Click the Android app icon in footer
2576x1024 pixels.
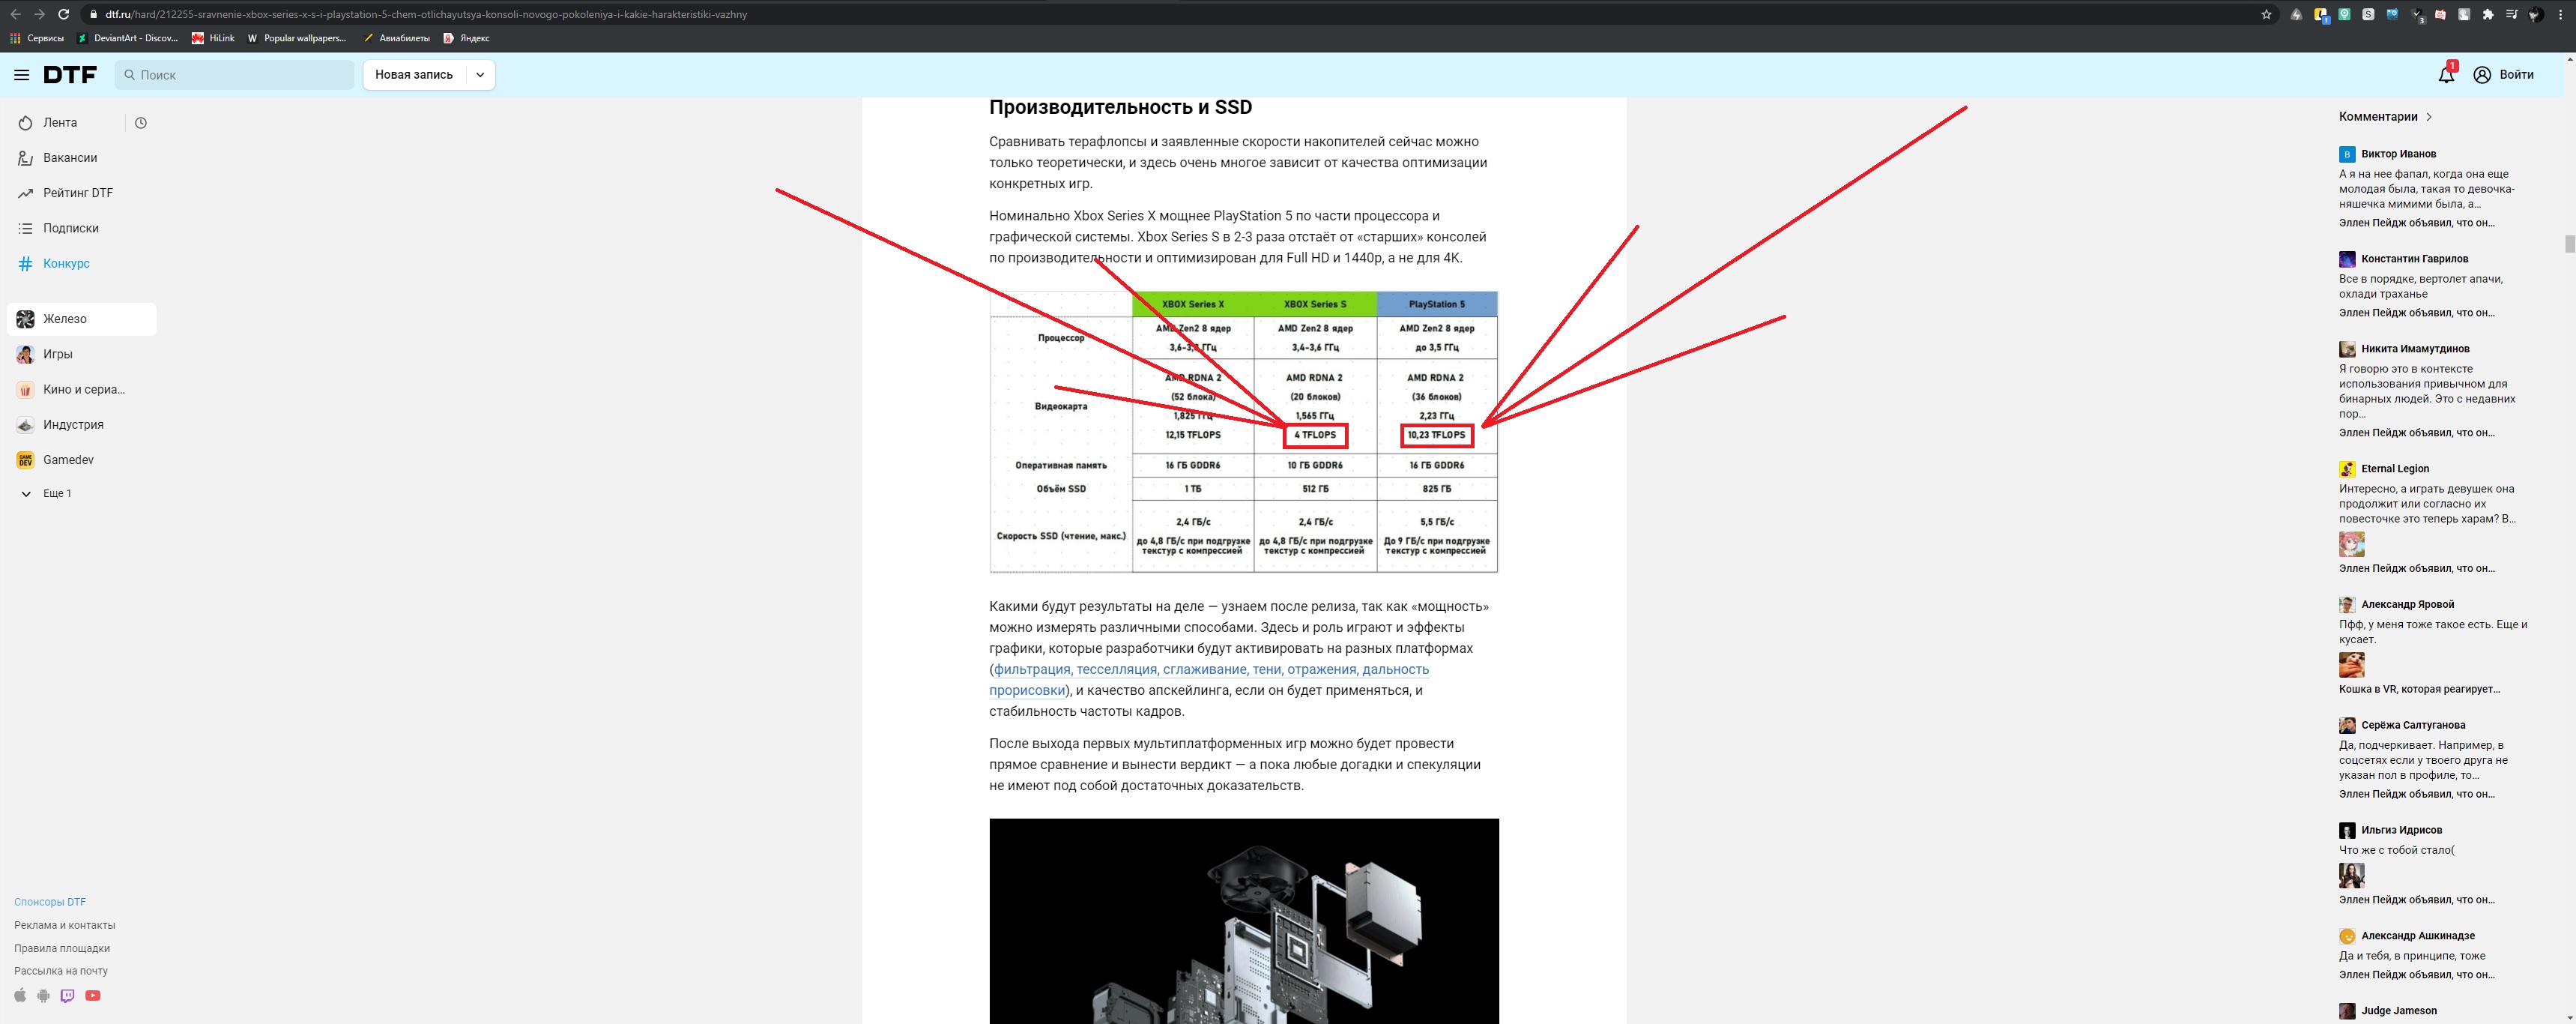[43, 995]
